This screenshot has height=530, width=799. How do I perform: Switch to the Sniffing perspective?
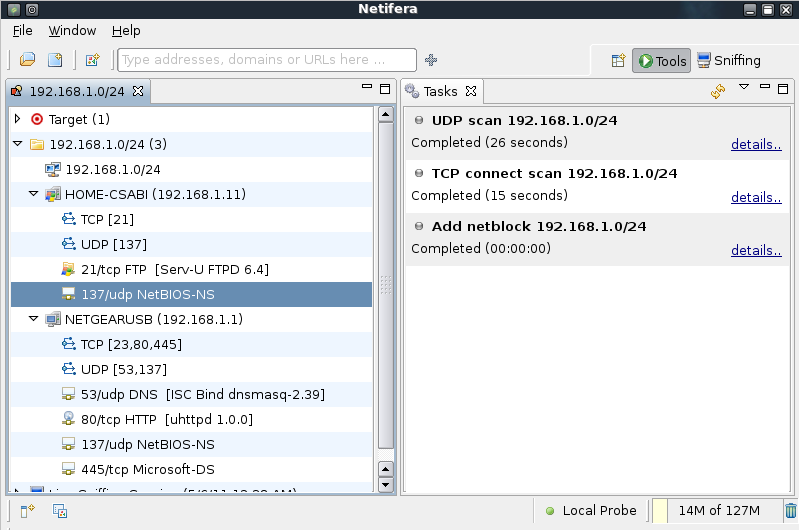pyautogui.click(x=729, y=61)
